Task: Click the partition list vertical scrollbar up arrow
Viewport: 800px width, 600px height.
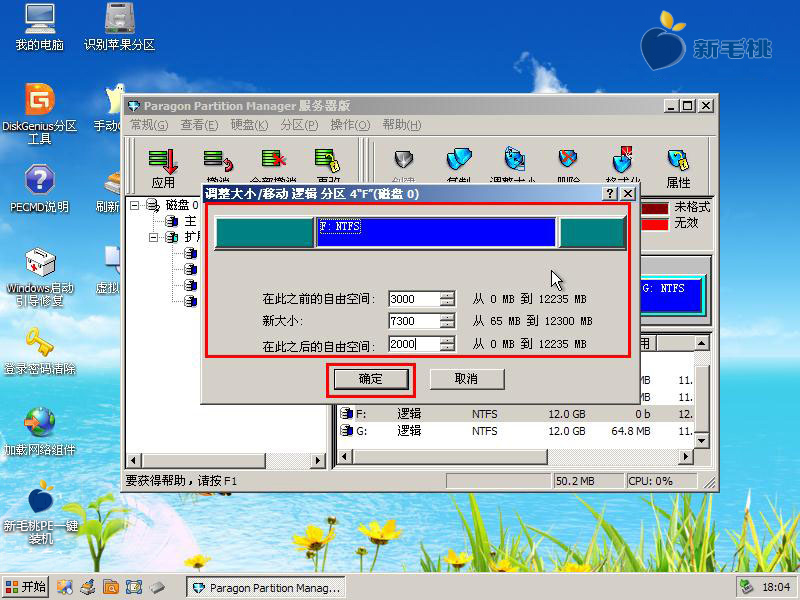Action: [x=702, y=343]
